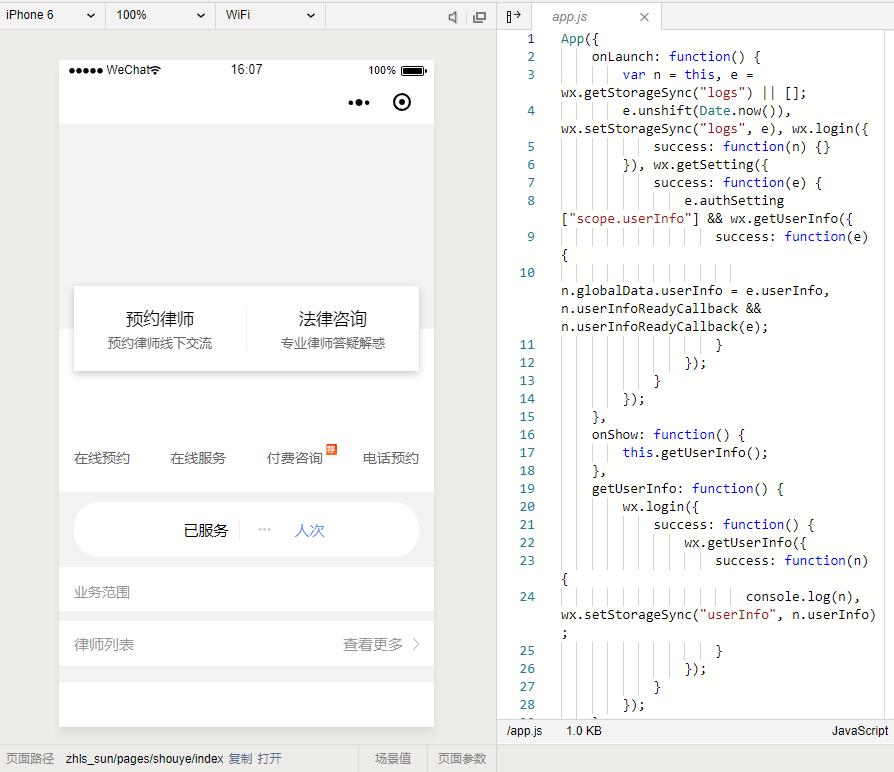Click the 律师列表 section header

click(x=104, y=645)
